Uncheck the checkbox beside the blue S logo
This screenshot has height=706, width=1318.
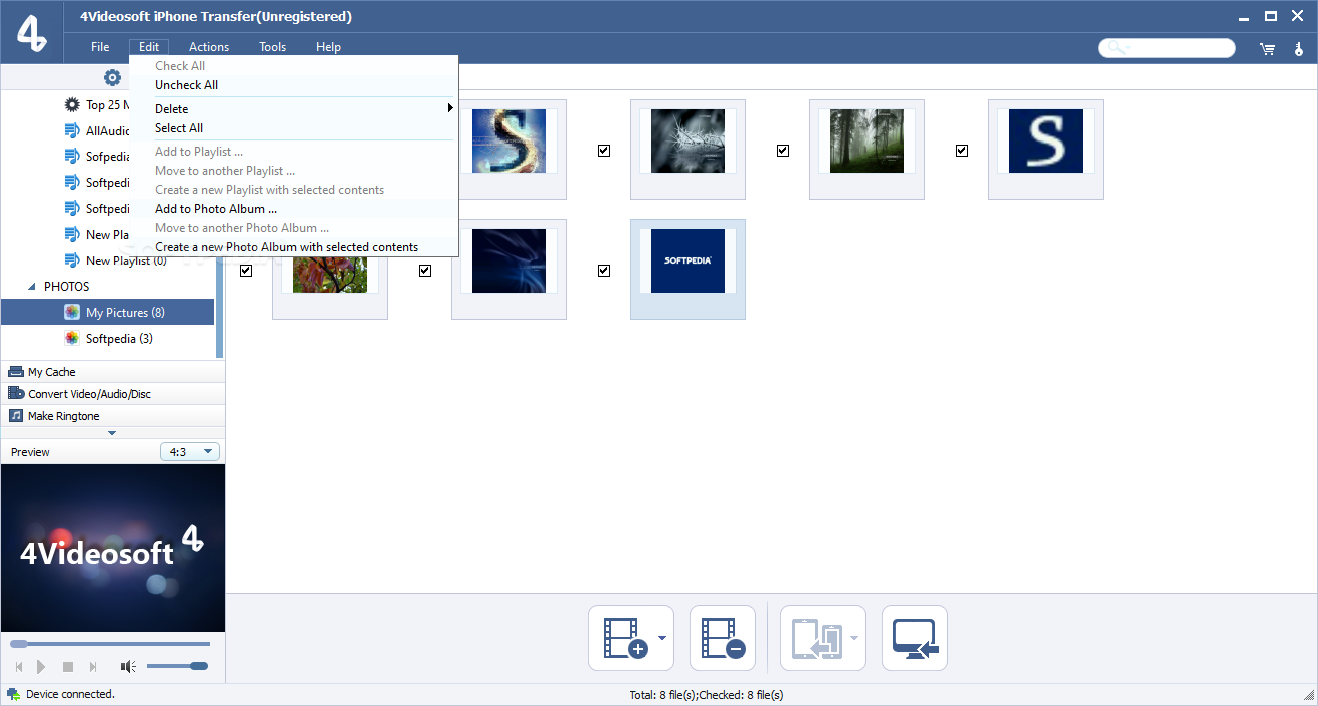pyautogui.click(x=962, y=151)
